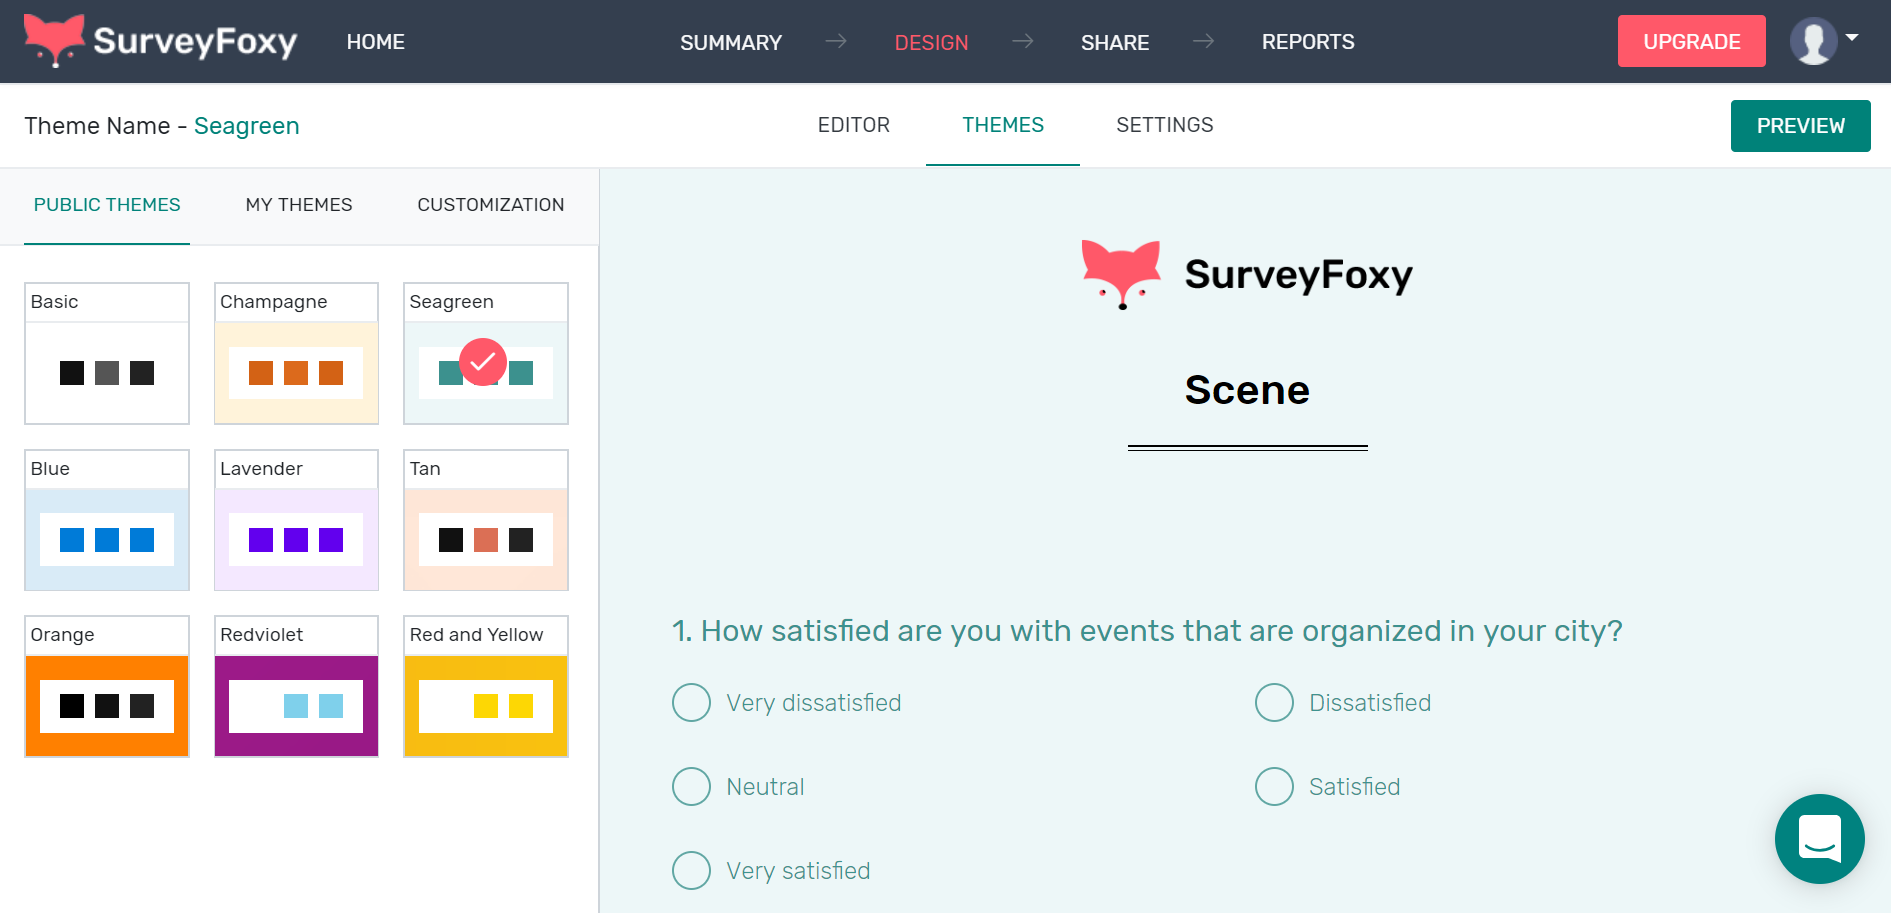
Task: Go to the REPORTS section
Action: click(x=1307, y=41)
